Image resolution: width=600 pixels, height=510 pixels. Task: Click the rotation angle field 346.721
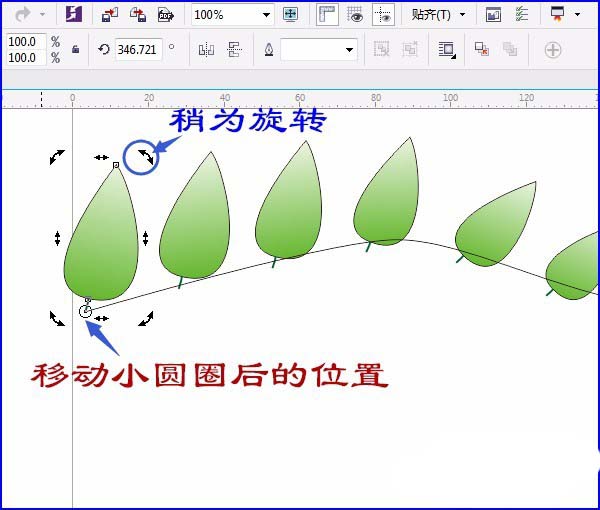[138, 49]
